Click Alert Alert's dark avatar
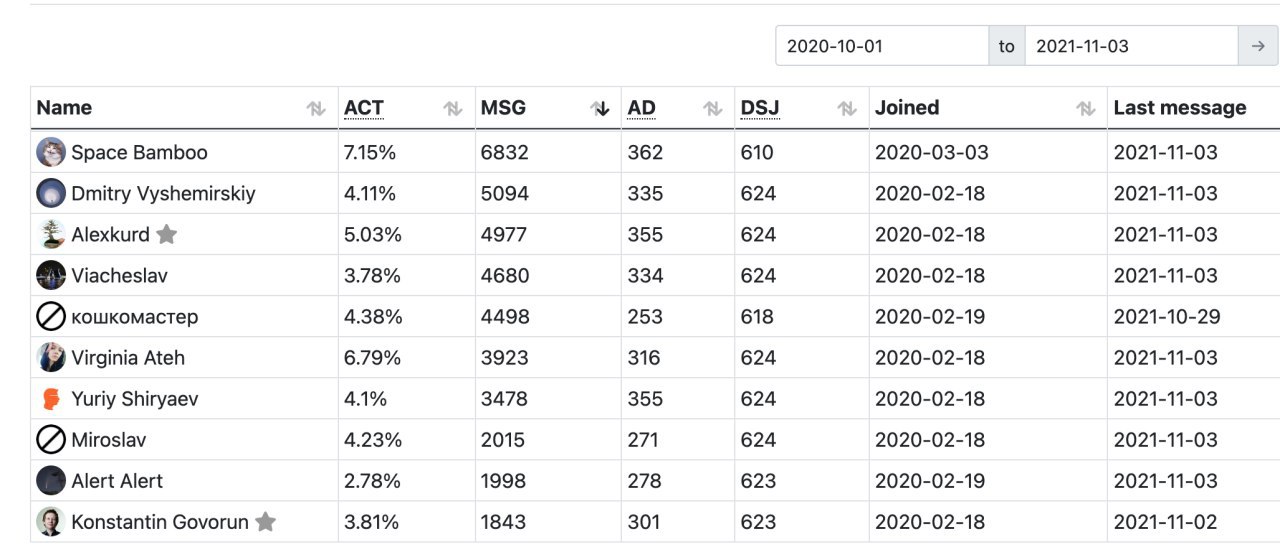 51,480
